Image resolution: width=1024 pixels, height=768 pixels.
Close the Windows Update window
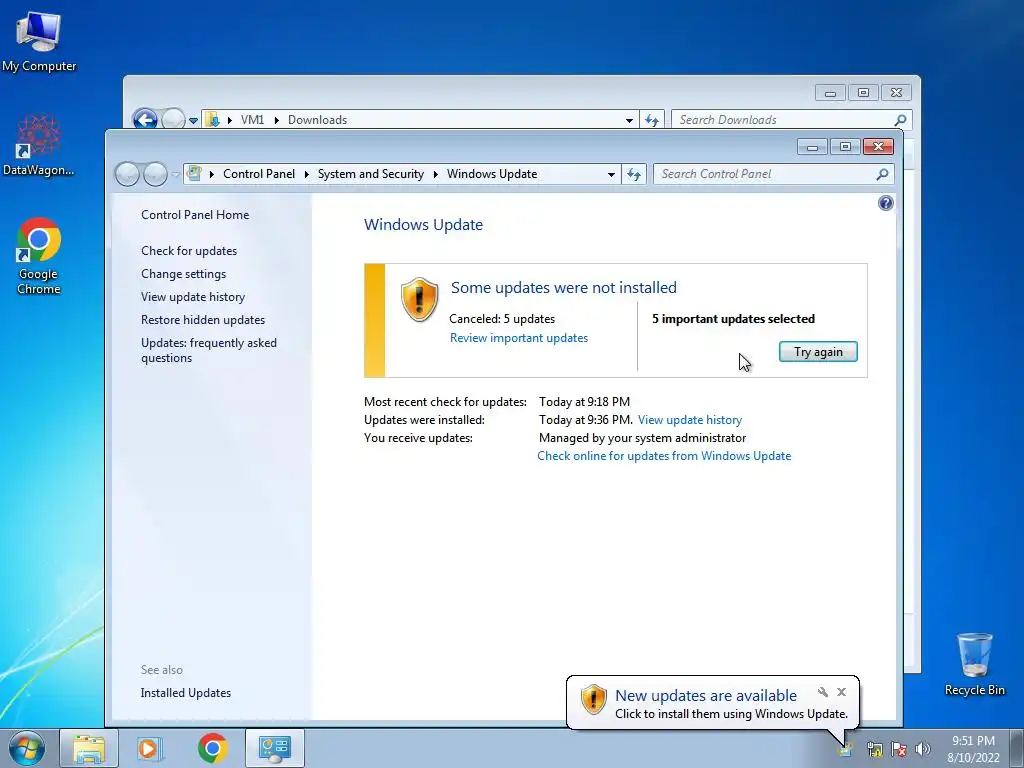[x=878, y=147]
